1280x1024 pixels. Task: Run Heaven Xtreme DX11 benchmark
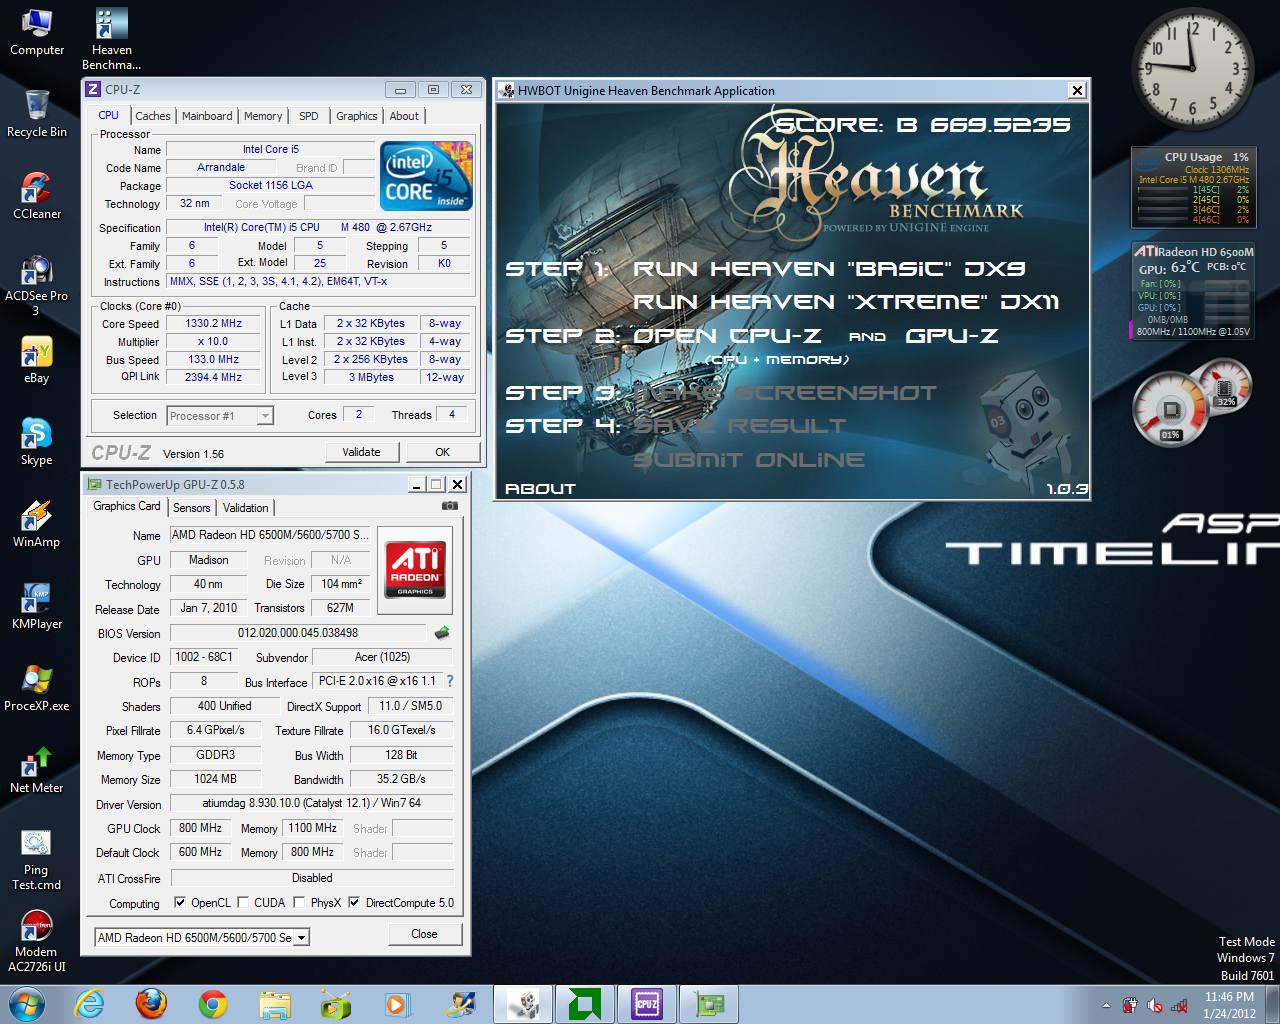pyautogui.click(x=846, y=302)
